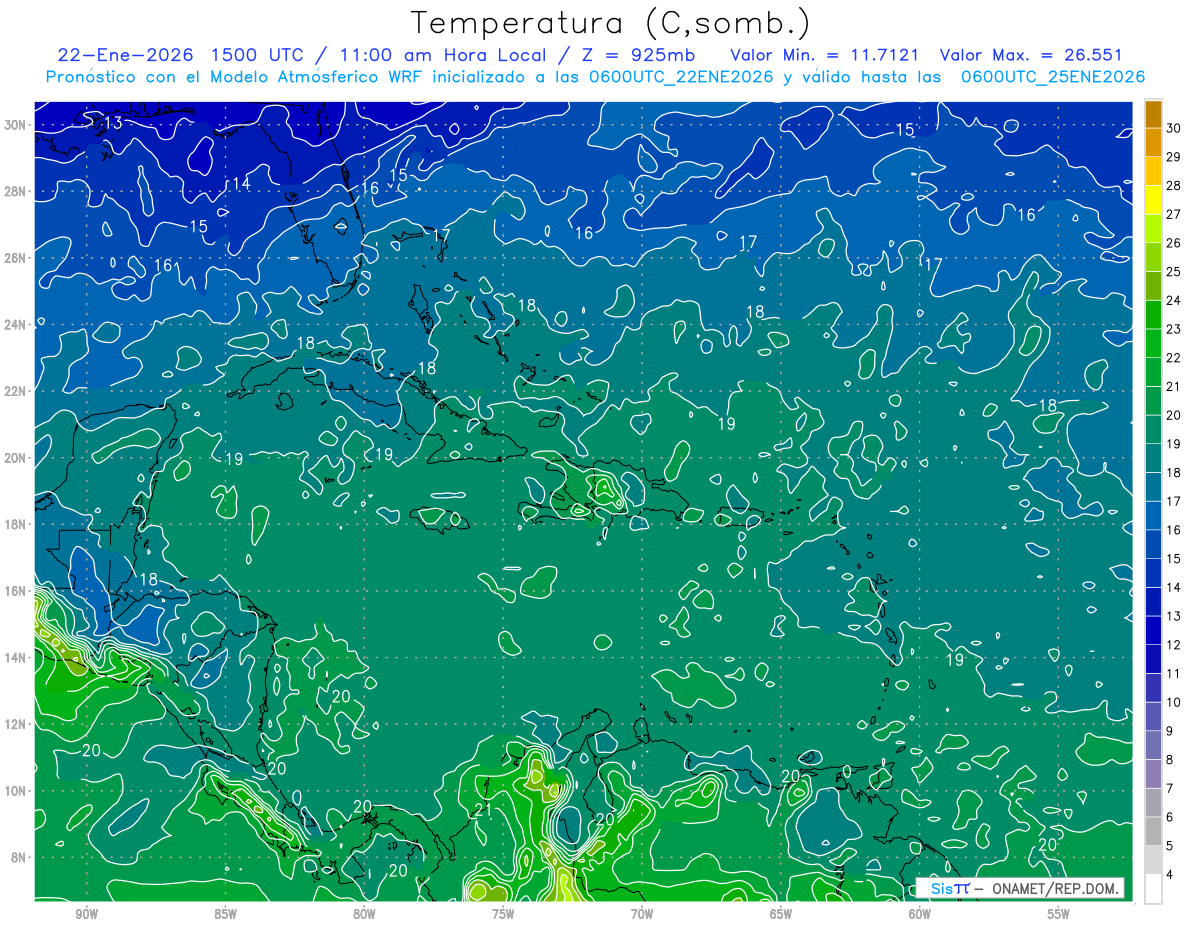
Task: Pick the gray colorbar swatch between 5 and 6
Action: tap(1153, 831)
